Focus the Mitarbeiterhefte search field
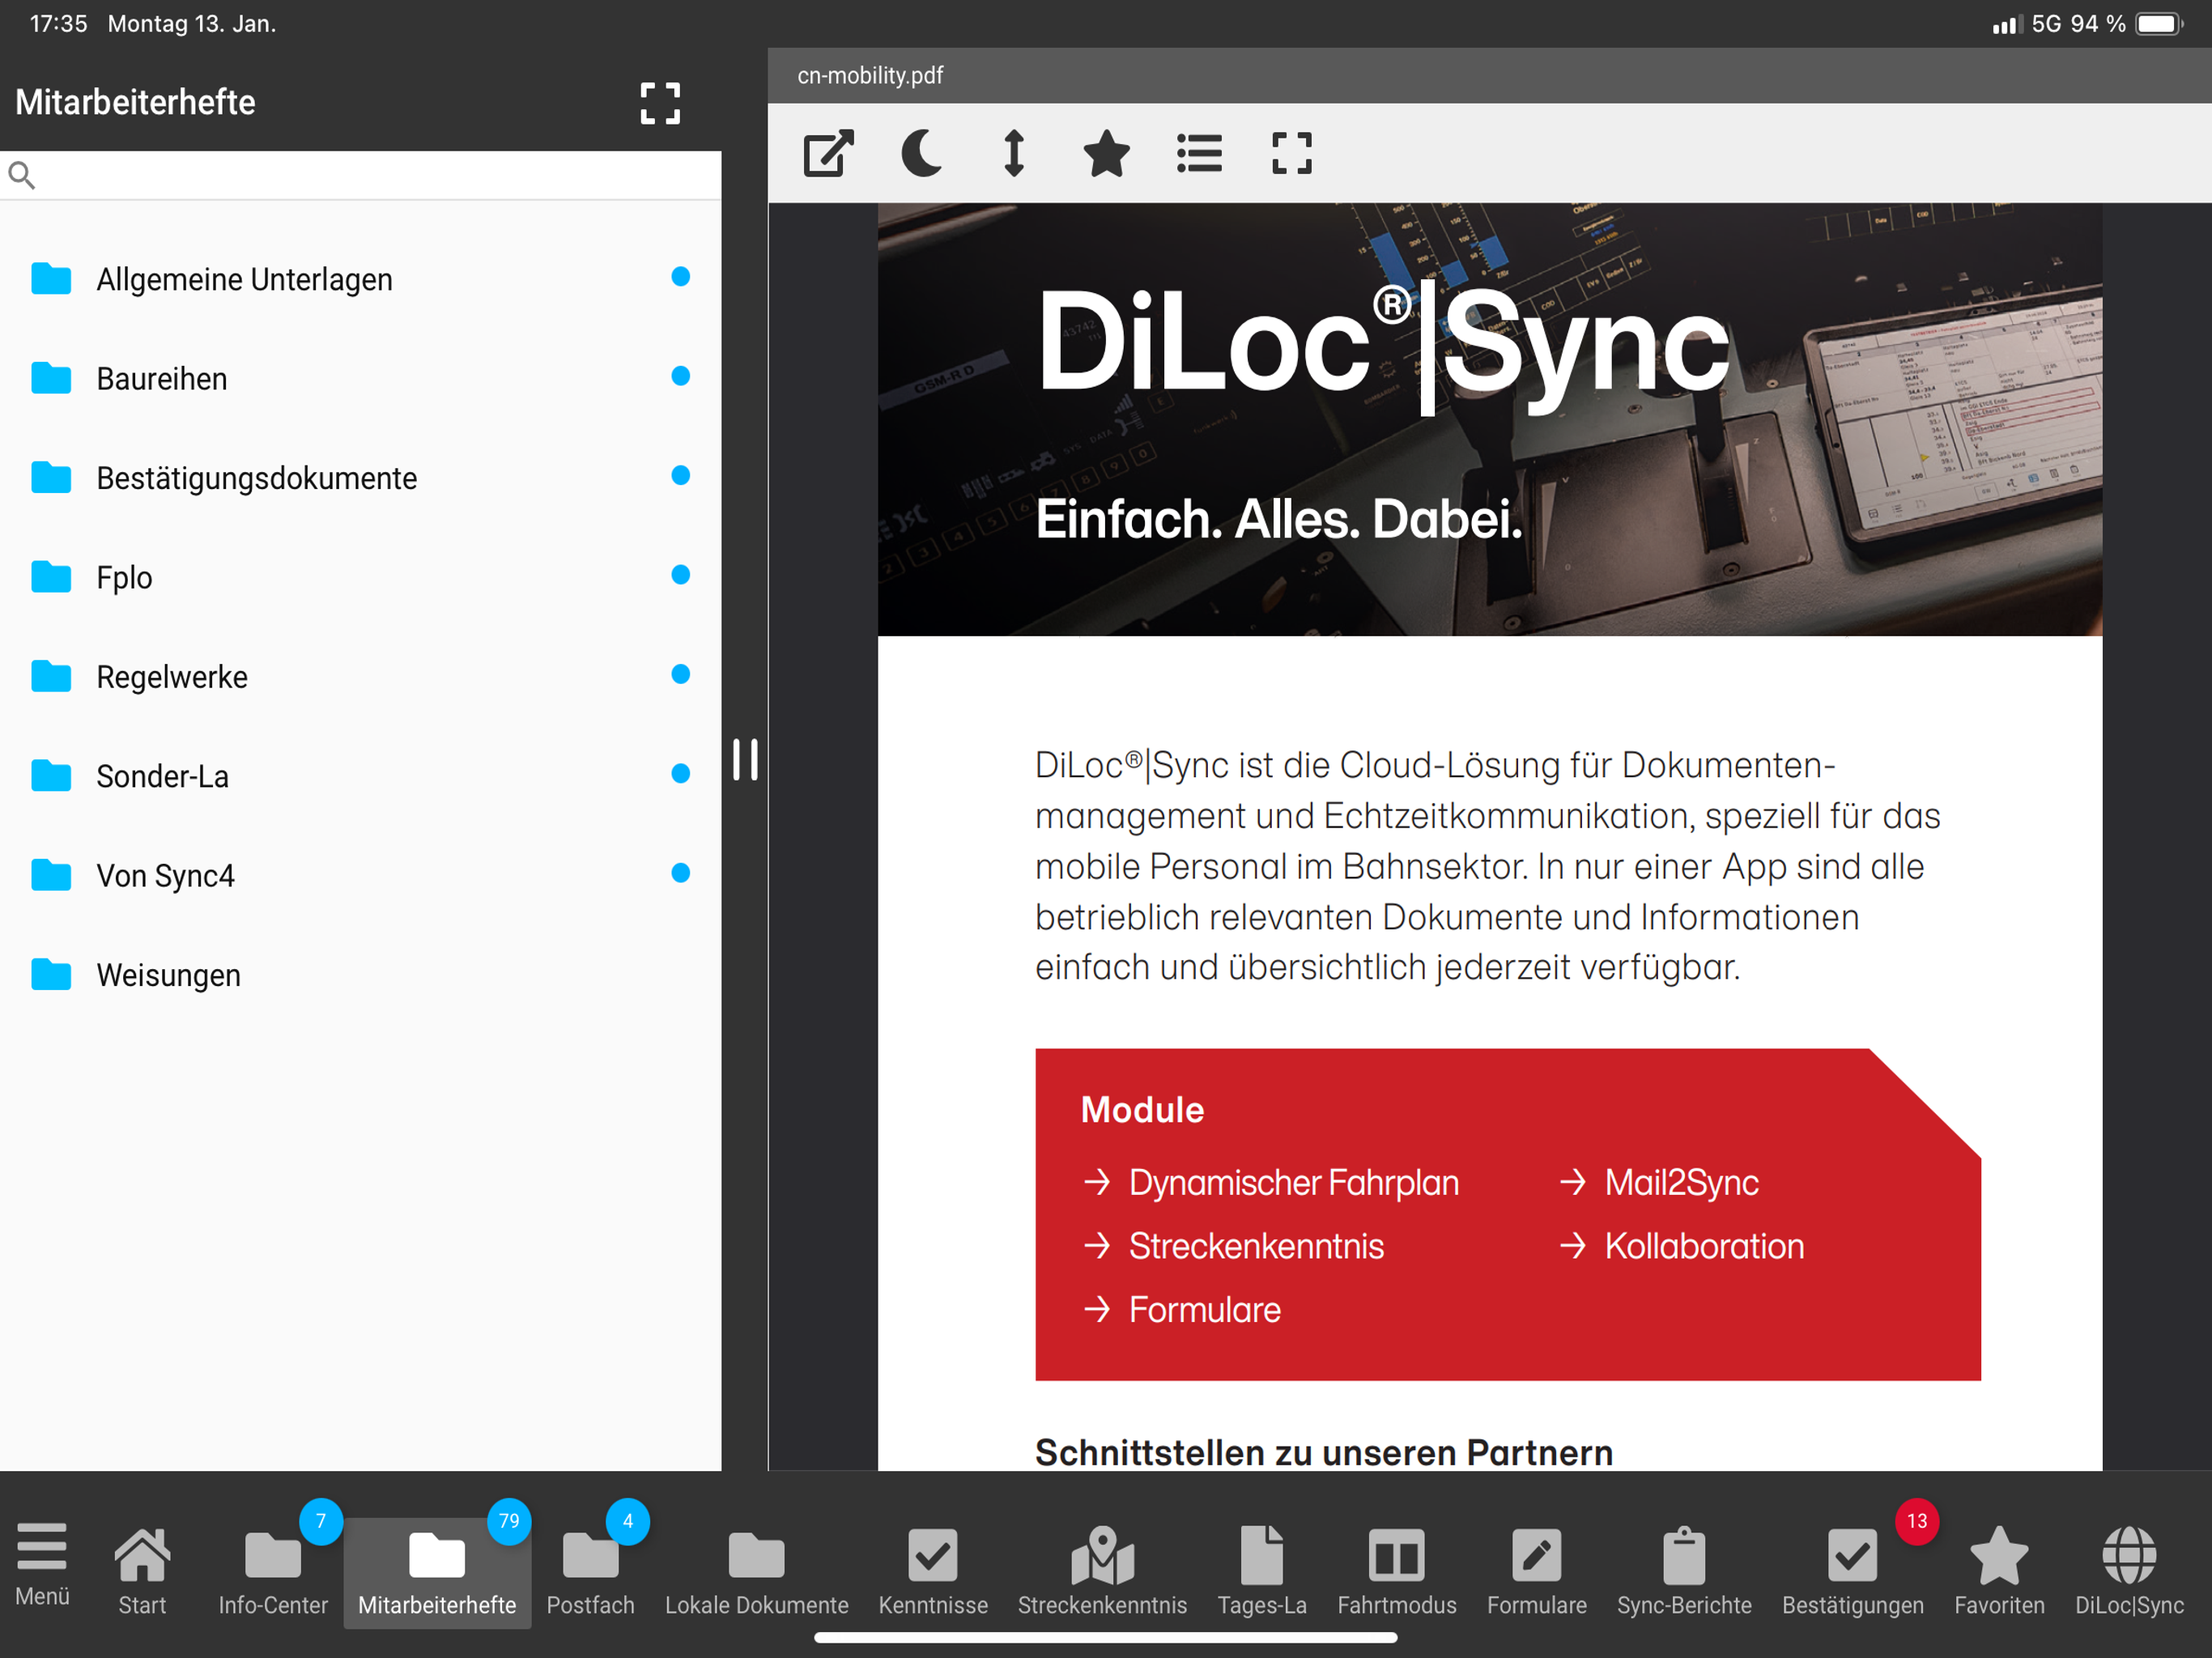Viewport: 2212px width, 1658px height. point(360,175)
